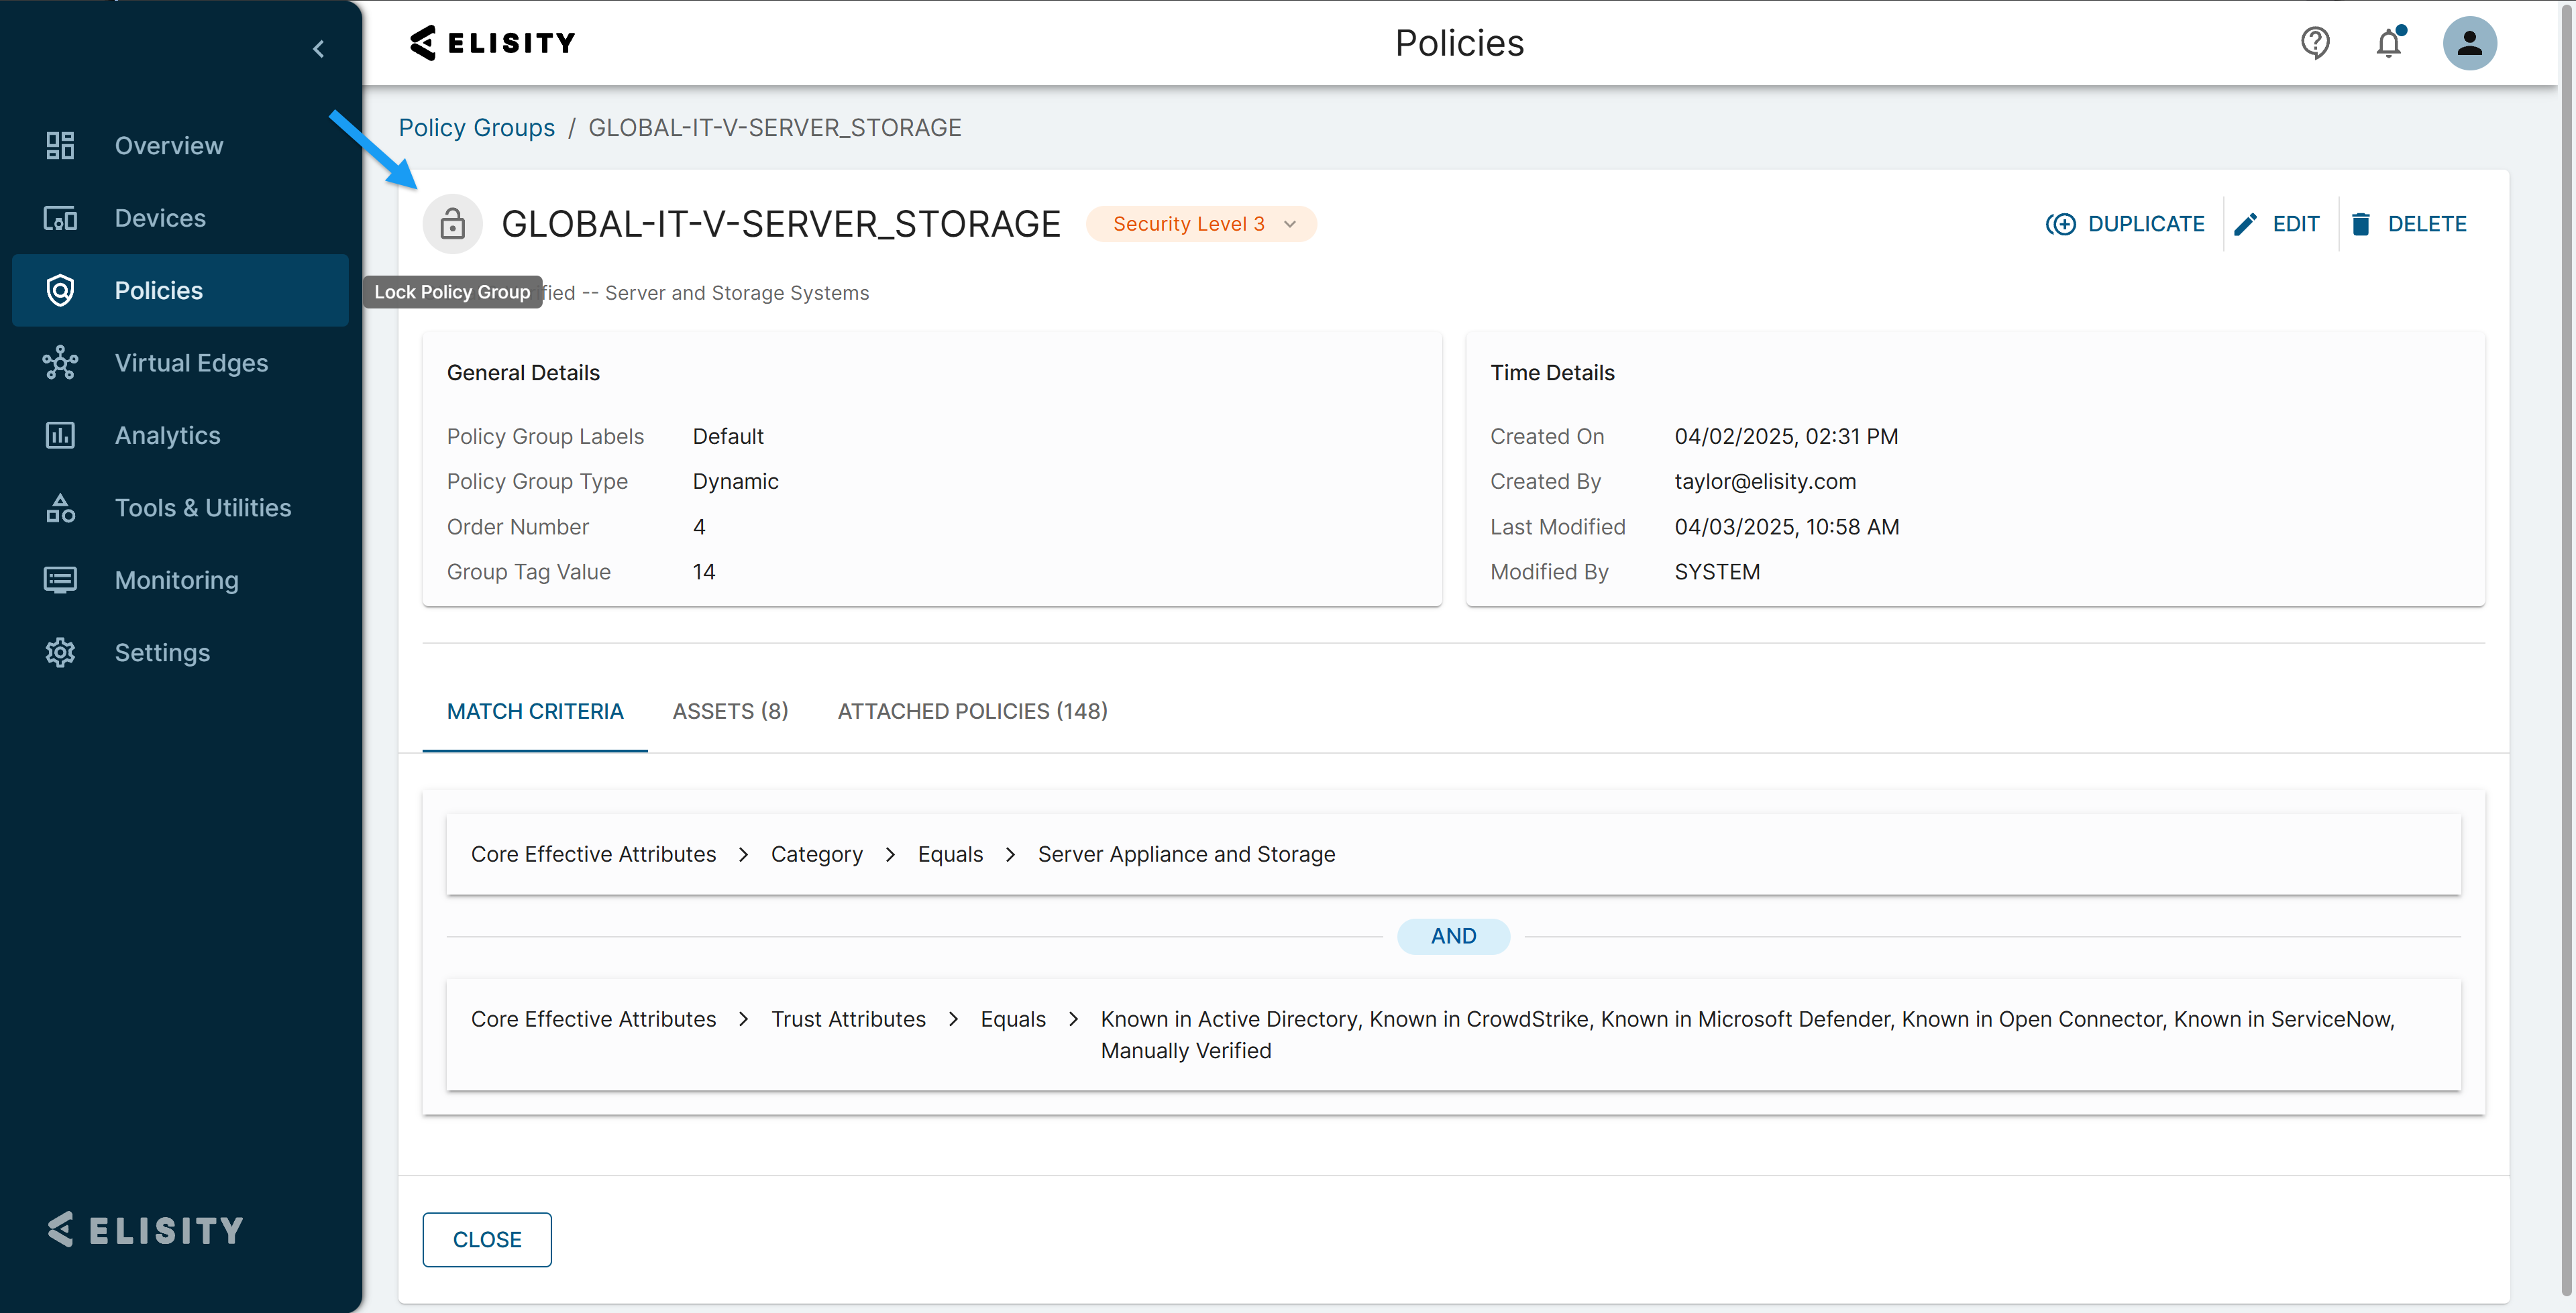This screenshot has height=1313, width=2576.
Task: Click the CLOSE button at the bottom
Action: coord(486,1239)
